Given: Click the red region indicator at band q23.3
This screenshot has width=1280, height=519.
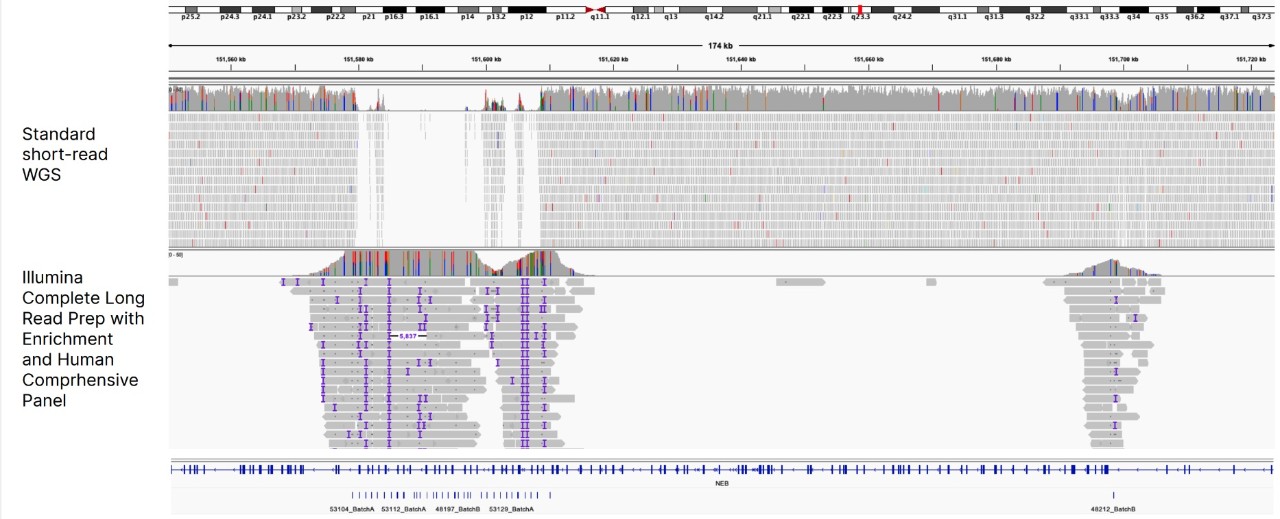Looking at the screenshot, I should coord(859,9).
